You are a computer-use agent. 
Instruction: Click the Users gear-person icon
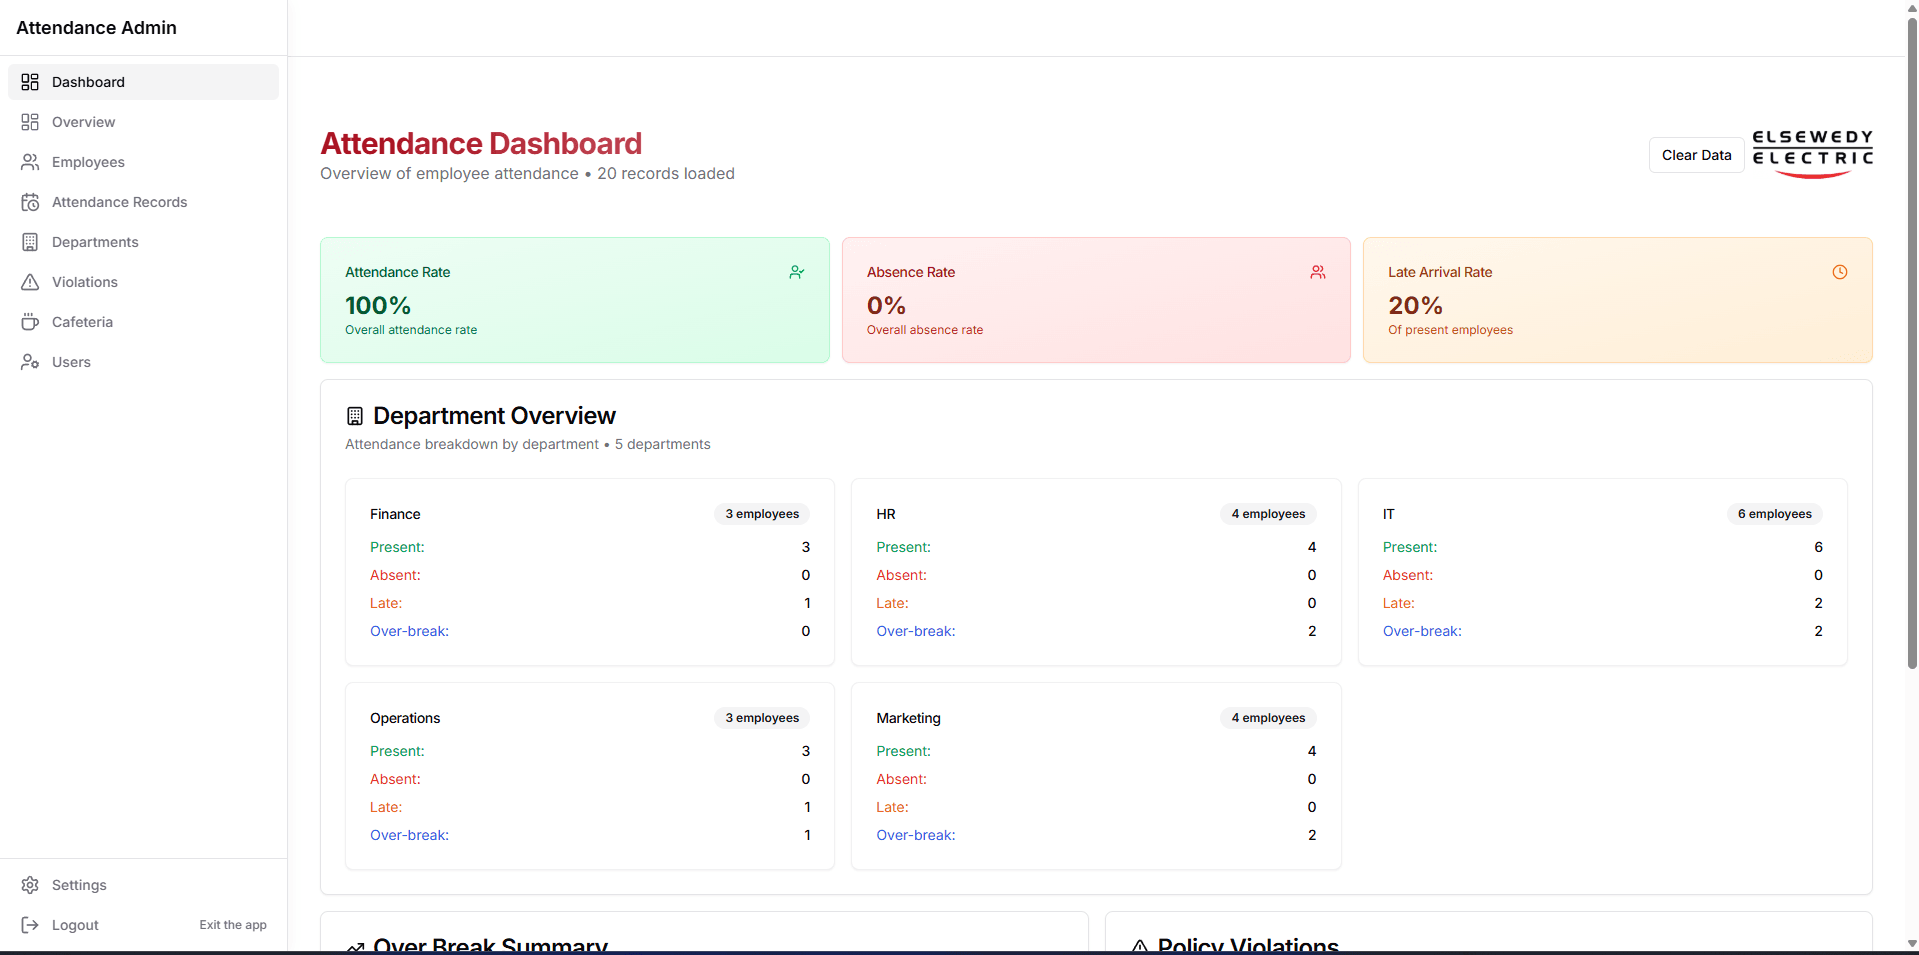coord(30,362)
